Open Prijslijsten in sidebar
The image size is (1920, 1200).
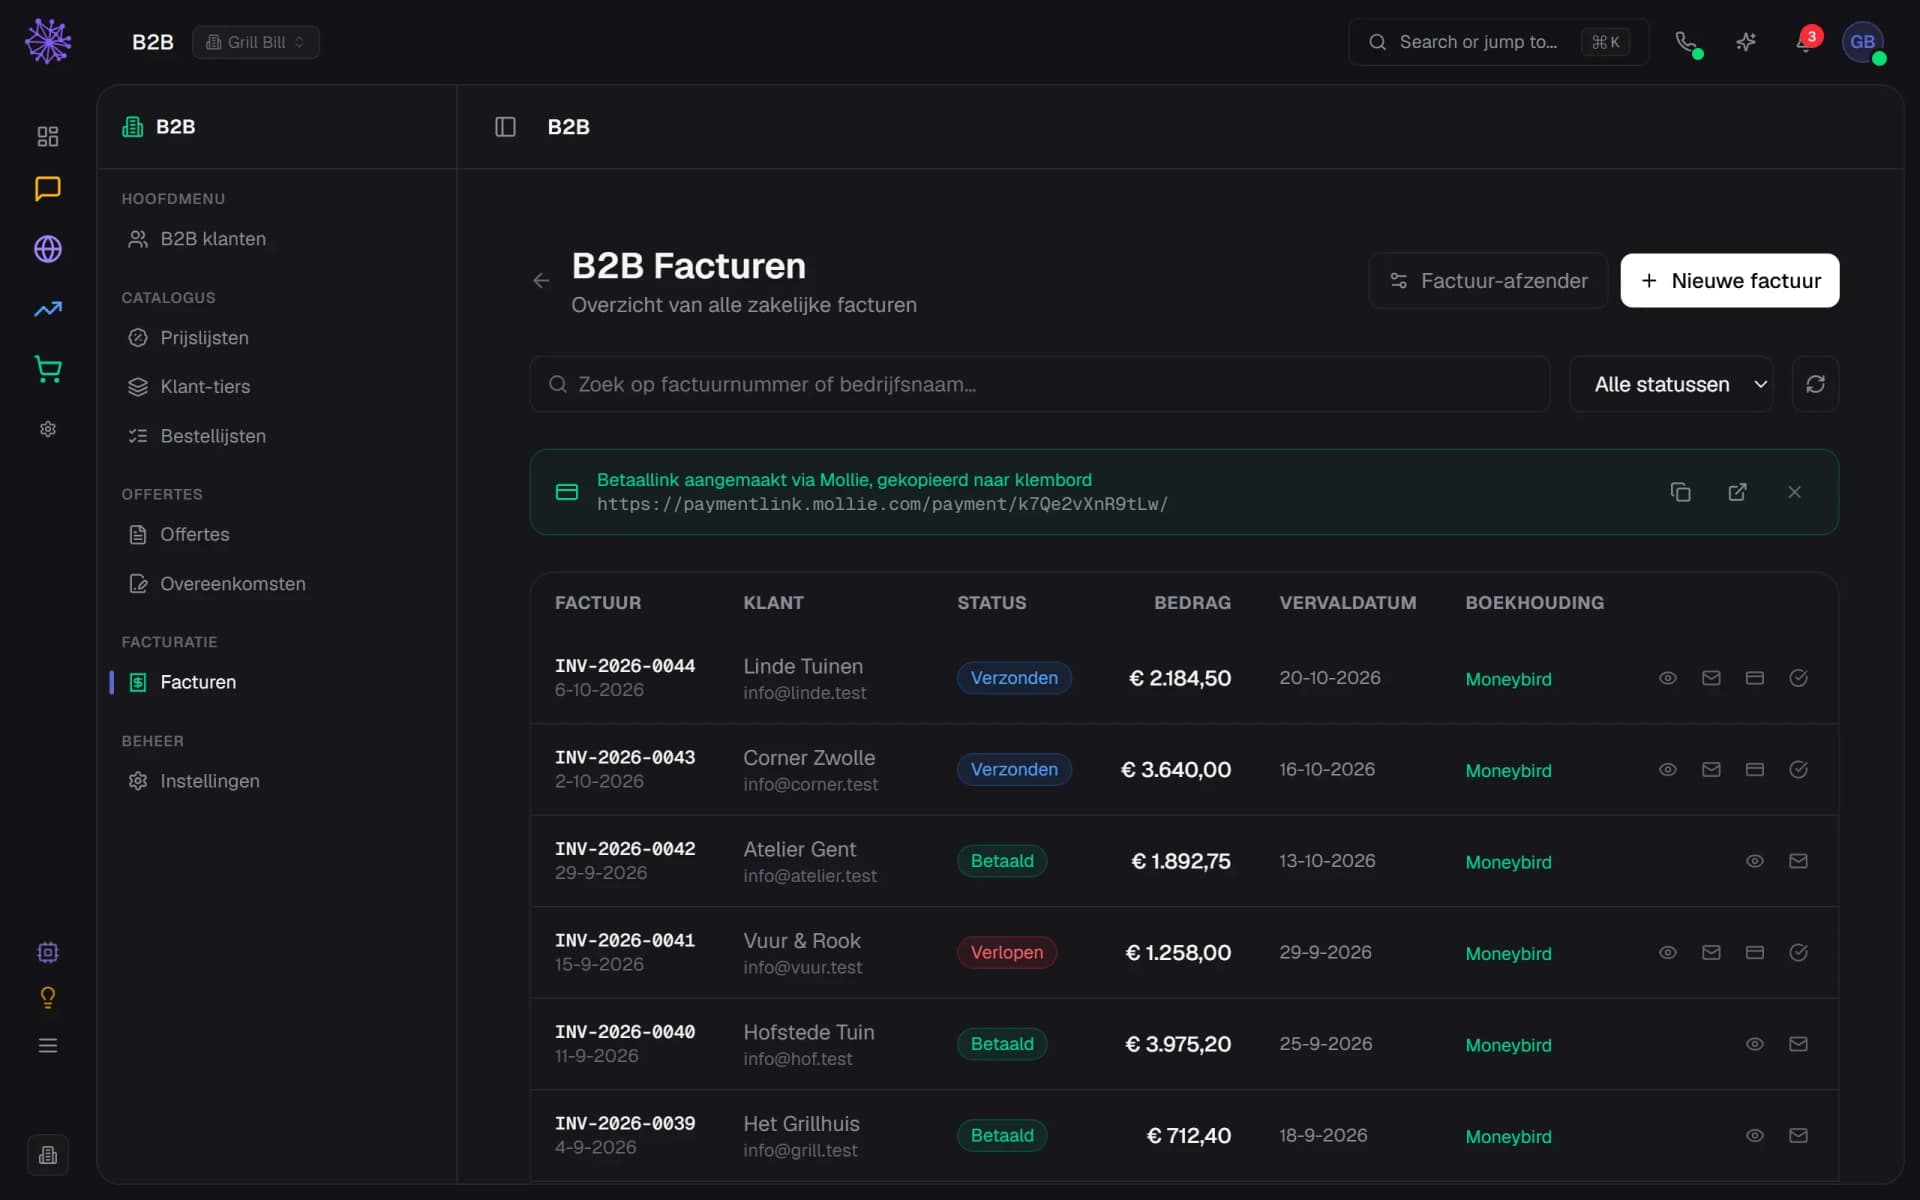click(x=277, y=338)
